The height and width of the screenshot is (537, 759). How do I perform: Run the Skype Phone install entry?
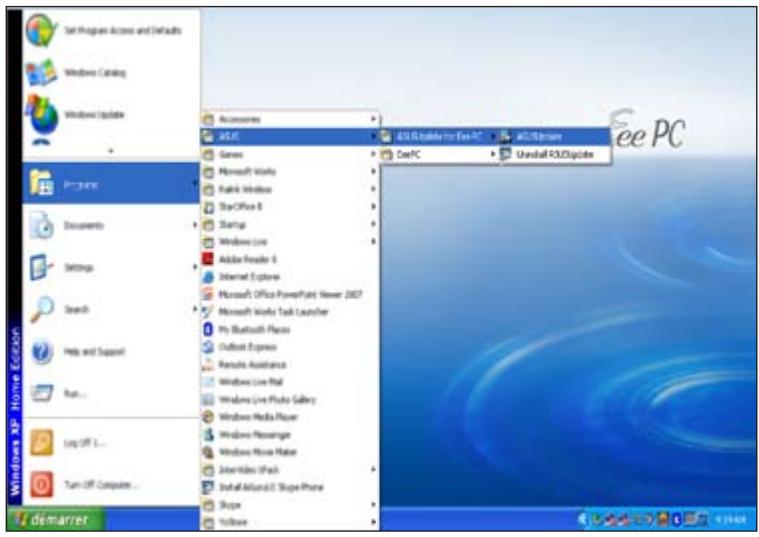[x=290, y=487]
